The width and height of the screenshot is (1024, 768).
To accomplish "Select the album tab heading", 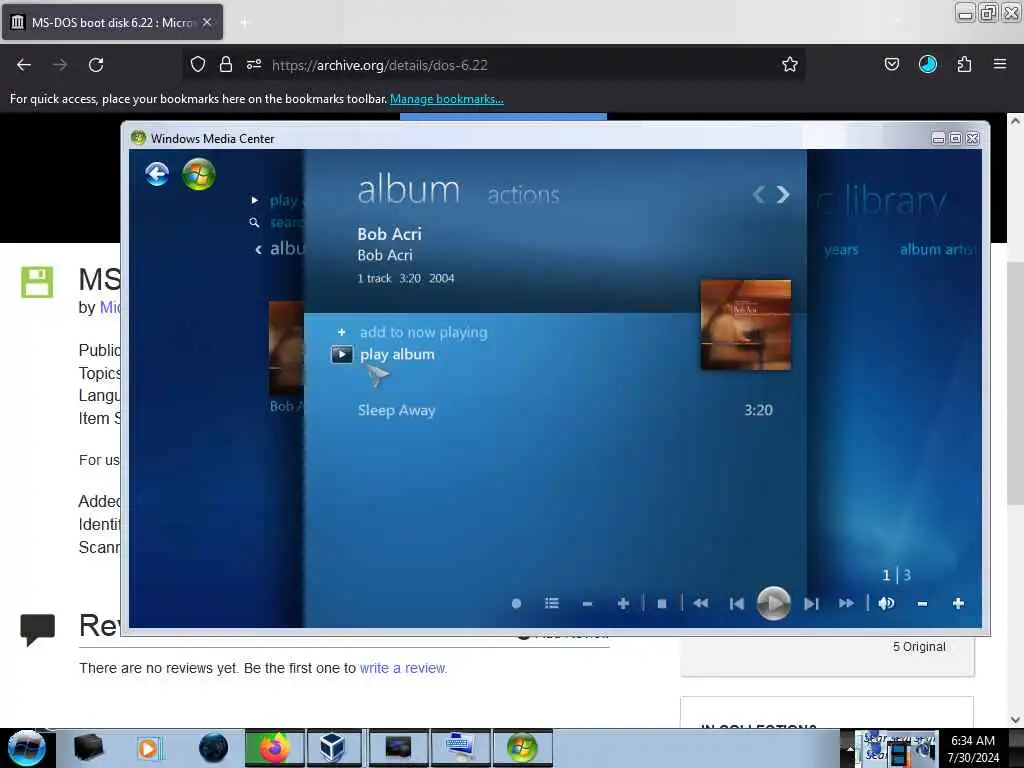I will pos(408,190).
